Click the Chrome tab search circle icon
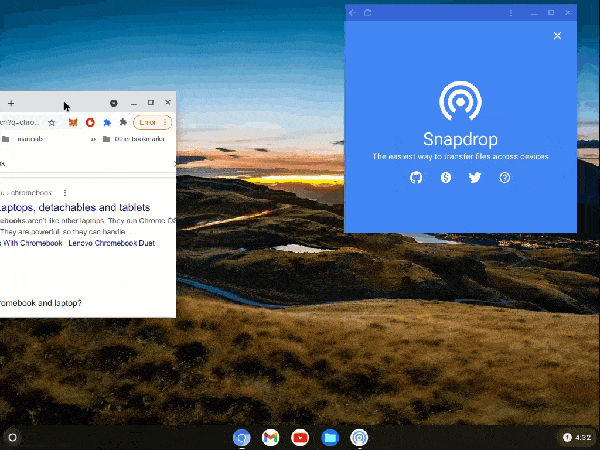This screenshot has width=600, height=450. 114,103
